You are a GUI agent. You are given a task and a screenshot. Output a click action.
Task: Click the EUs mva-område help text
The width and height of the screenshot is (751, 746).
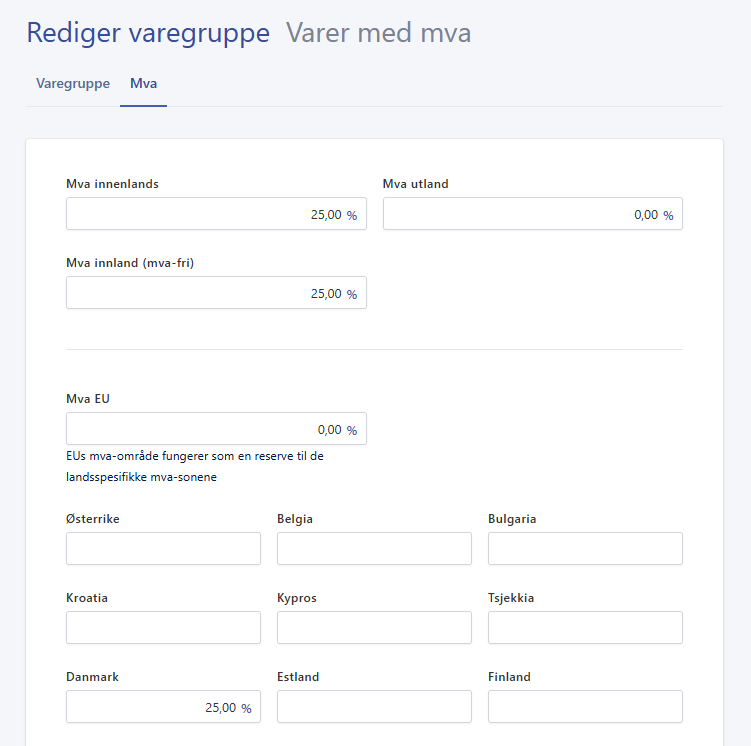click(194, 467)
